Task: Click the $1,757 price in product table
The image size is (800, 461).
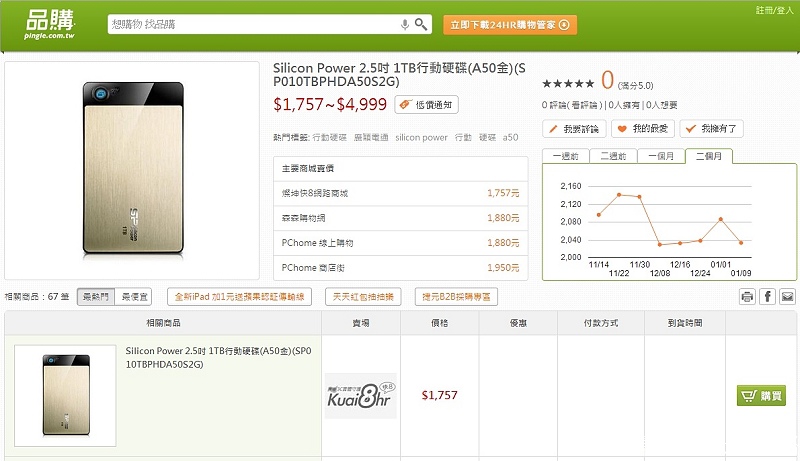Action: (x=439, y=395)
